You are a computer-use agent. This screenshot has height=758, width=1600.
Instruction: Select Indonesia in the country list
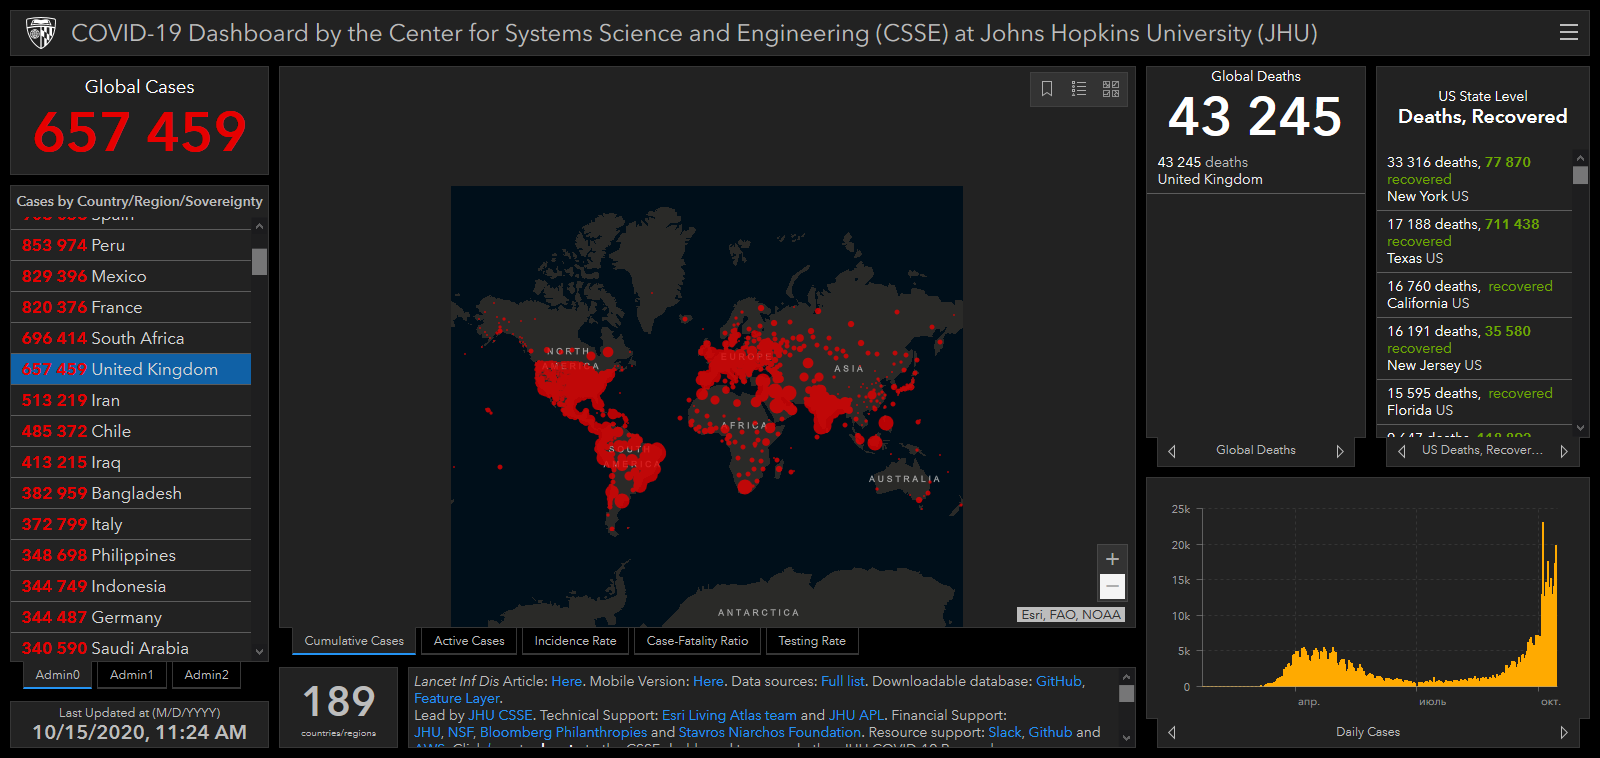tap(131, 586)
